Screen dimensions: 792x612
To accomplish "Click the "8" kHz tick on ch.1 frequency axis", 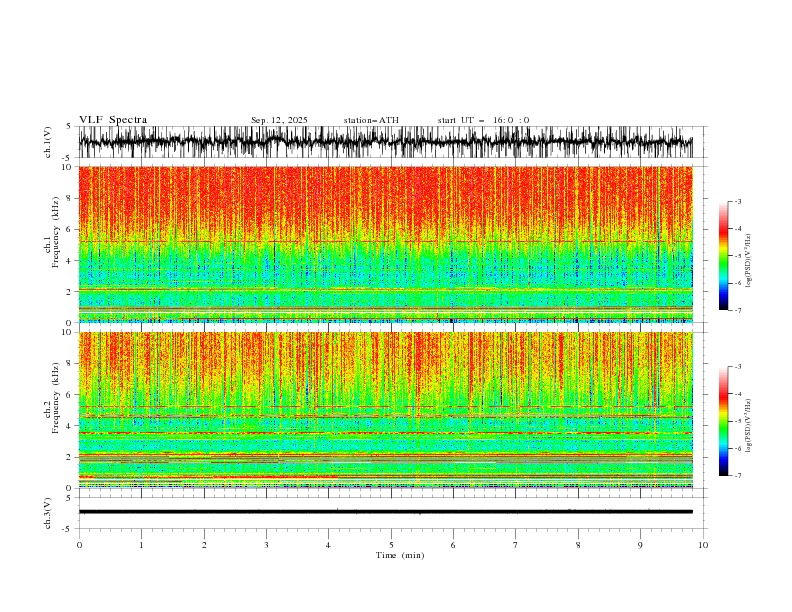I will click(70, 198).
